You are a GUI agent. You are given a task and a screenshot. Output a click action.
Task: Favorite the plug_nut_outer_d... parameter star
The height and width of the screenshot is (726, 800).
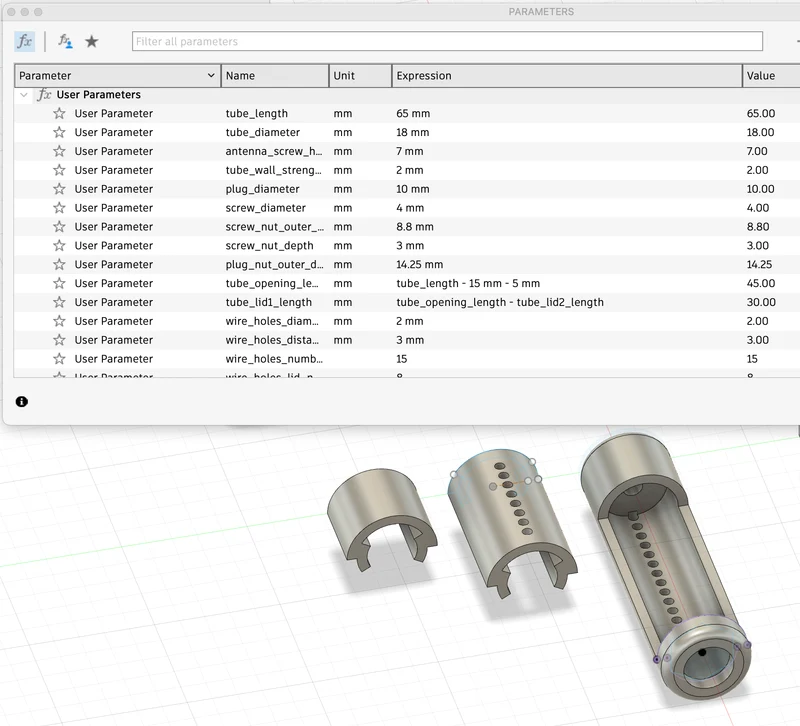click(x=59, y=264)
